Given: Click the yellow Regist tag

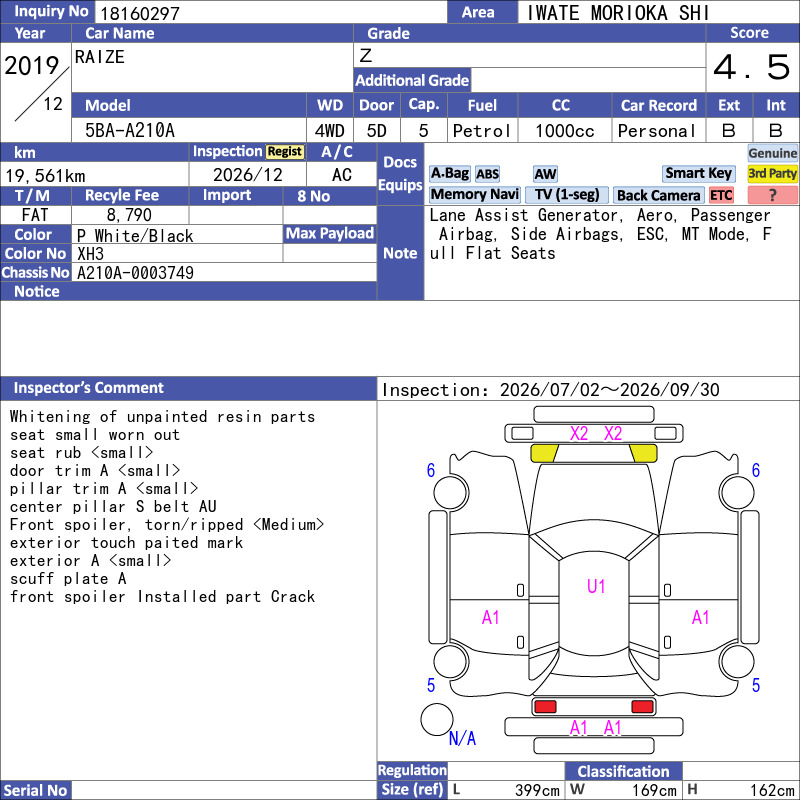Looking at the screenshot, I should pos(285,152).
